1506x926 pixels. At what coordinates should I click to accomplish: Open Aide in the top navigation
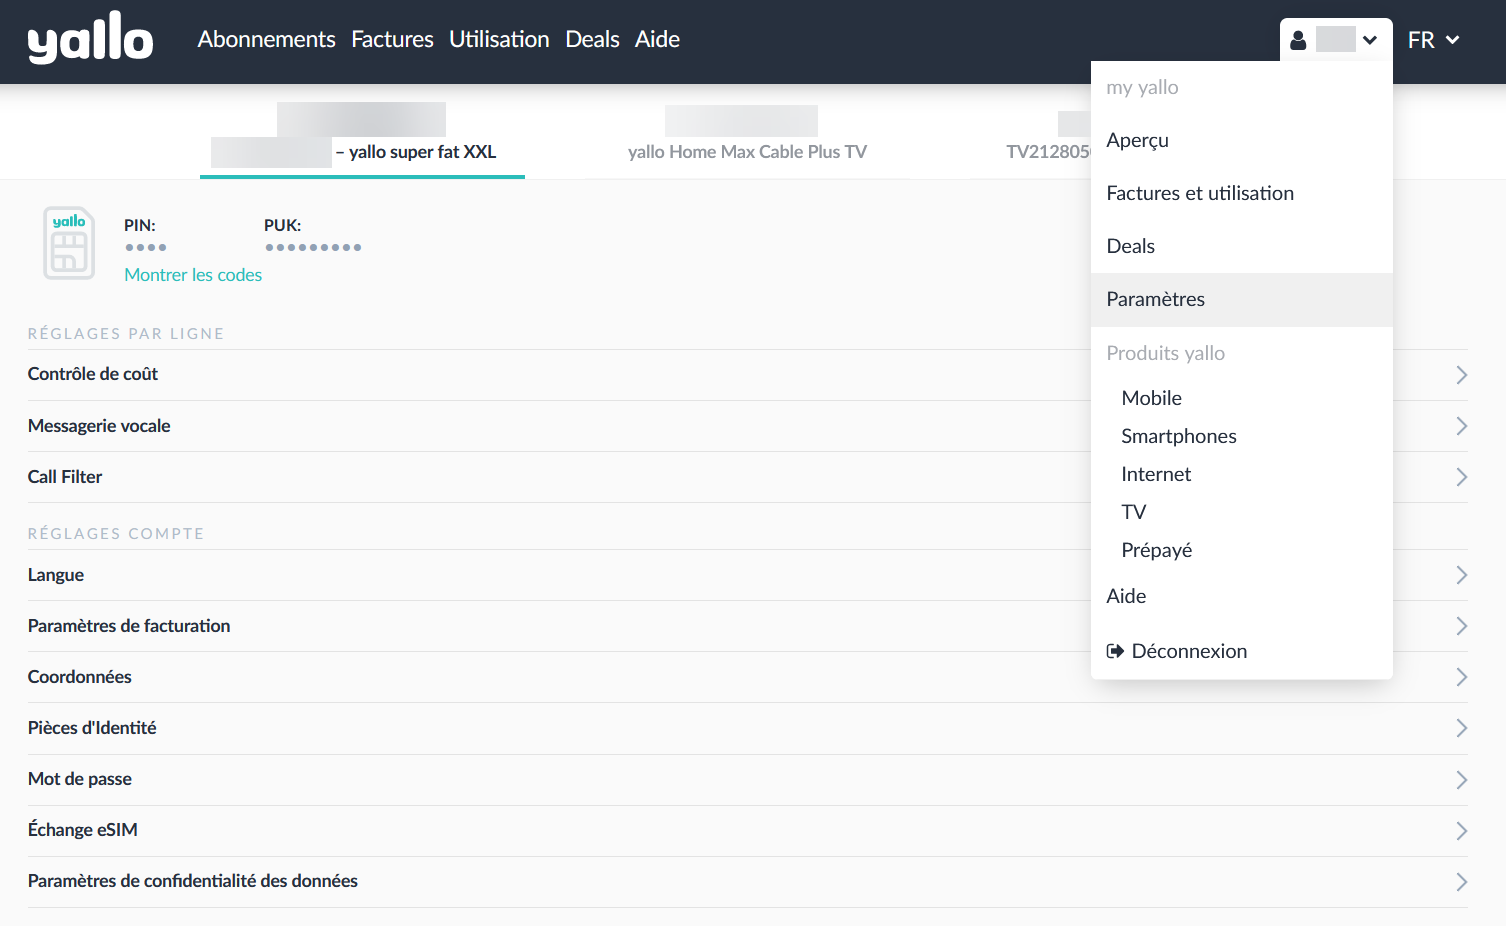pyautogui.click(x=657, y=39)
